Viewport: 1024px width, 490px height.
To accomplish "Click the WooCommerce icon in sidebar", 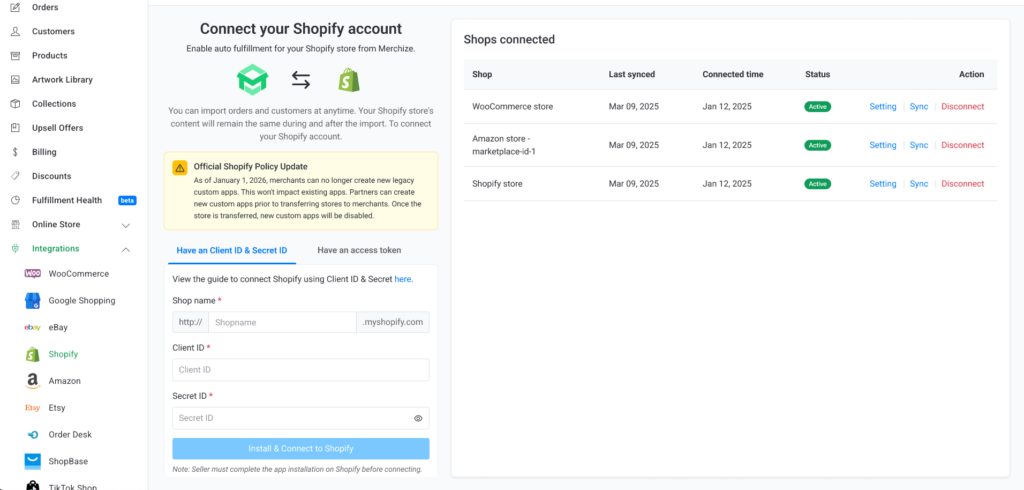I will pyautogui.click(x=32, y=274).
